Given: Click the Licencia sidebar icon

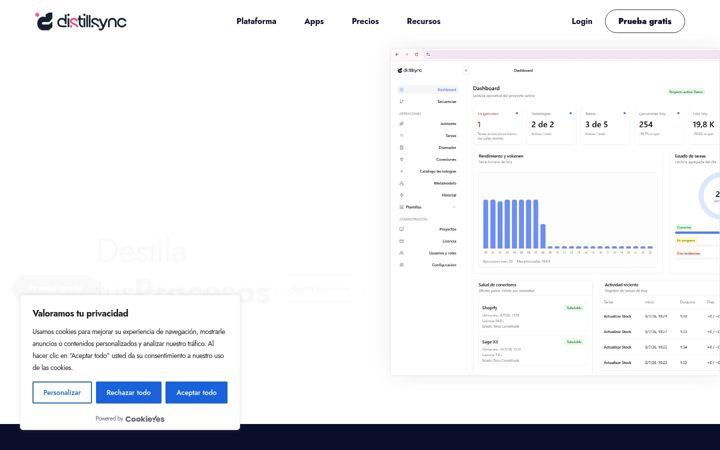Looking at the screenshot, I should coord(401,241).
